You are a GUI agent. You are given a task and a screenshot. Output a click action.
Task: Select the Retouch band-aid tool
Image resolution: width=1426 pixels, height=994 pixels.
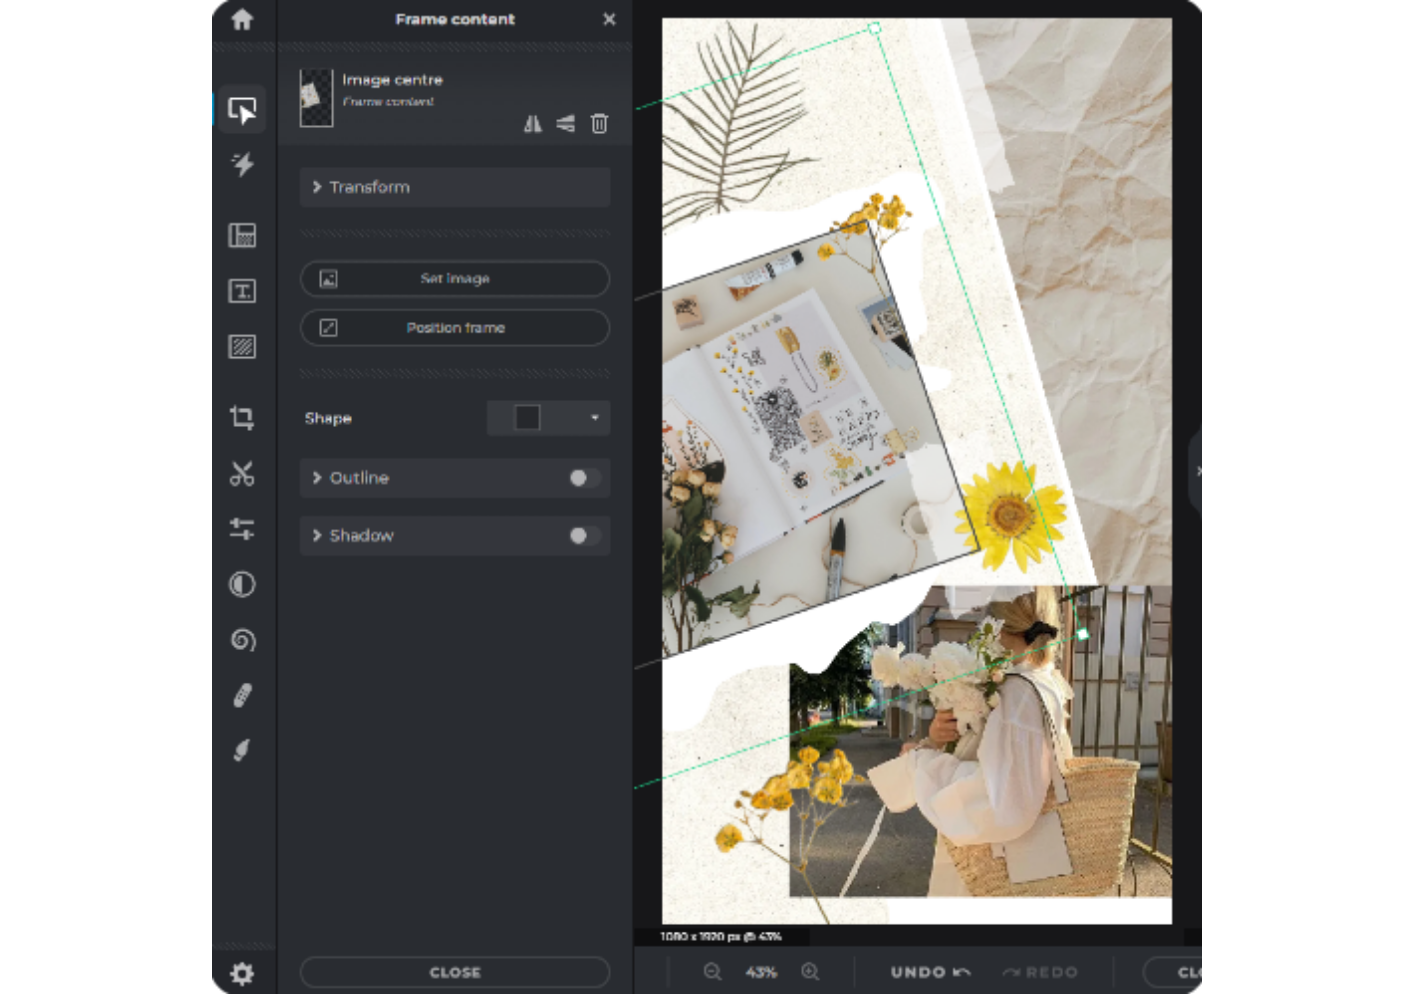tap(242, 695)
